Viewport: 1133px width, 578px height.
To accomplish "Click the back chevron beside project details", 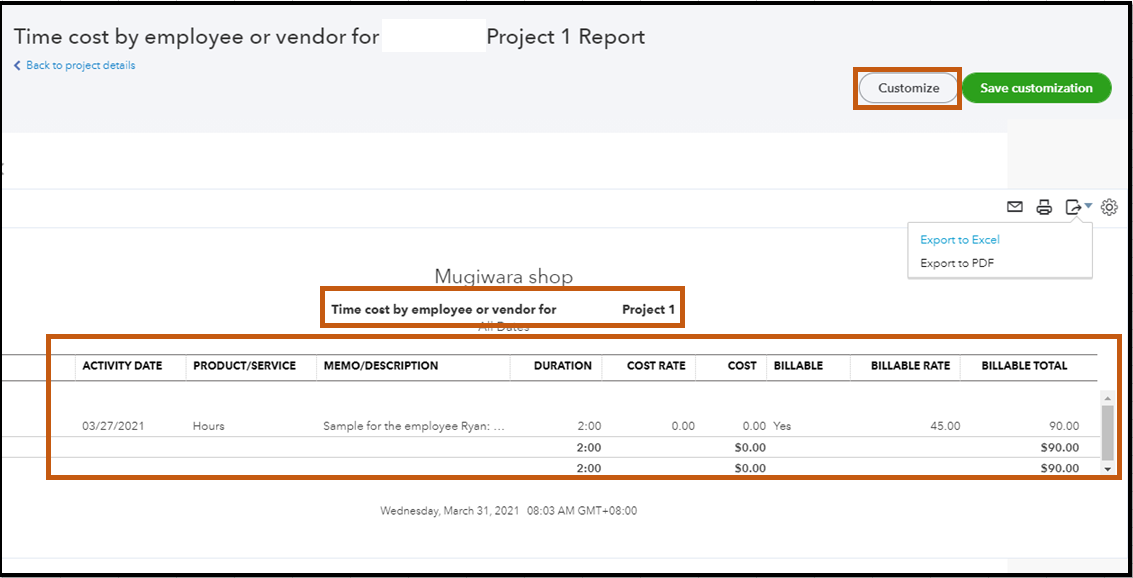I will (x=17, y=65).
